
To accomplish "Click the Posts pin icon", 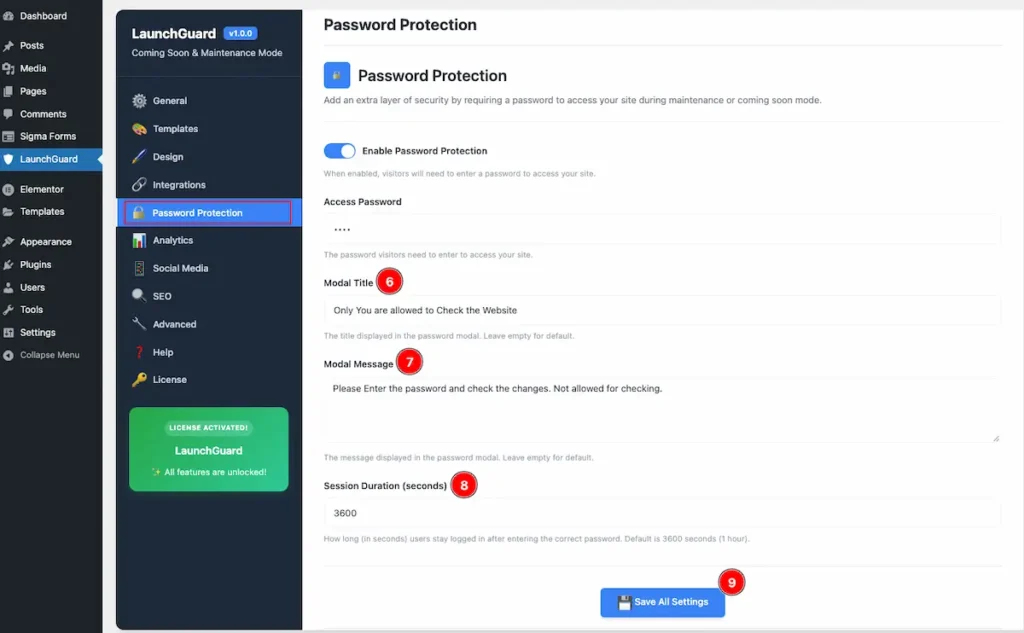I will pyautogui.click(x=8, y=46).
